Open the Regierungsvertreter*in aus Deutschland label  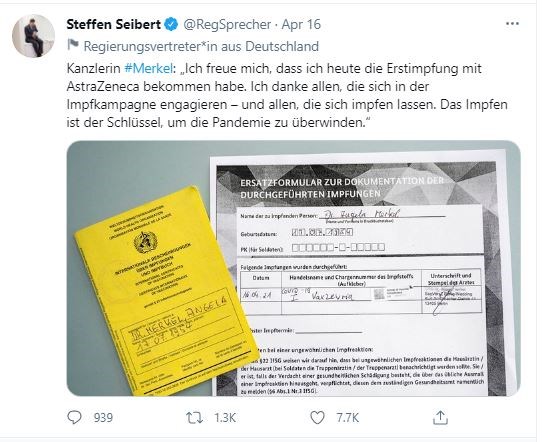tap(201, 46)
